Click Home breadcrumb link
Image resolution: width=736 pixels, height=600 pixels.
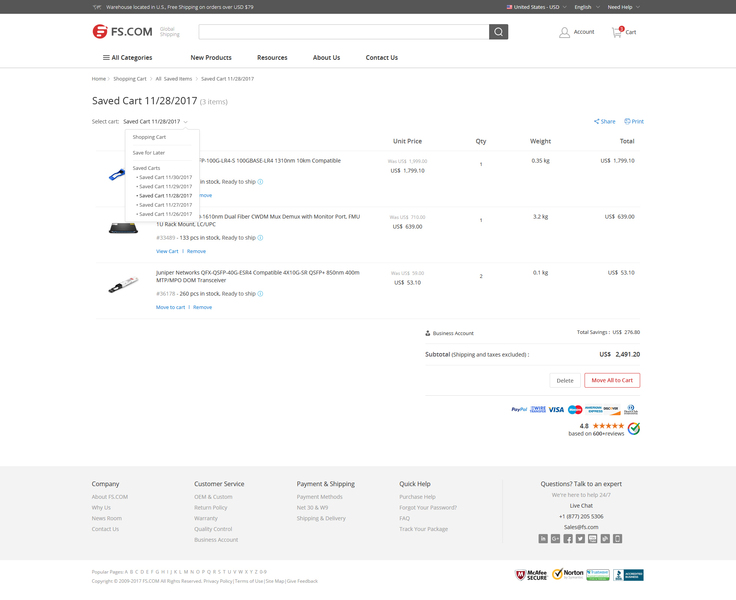(99, 79)
